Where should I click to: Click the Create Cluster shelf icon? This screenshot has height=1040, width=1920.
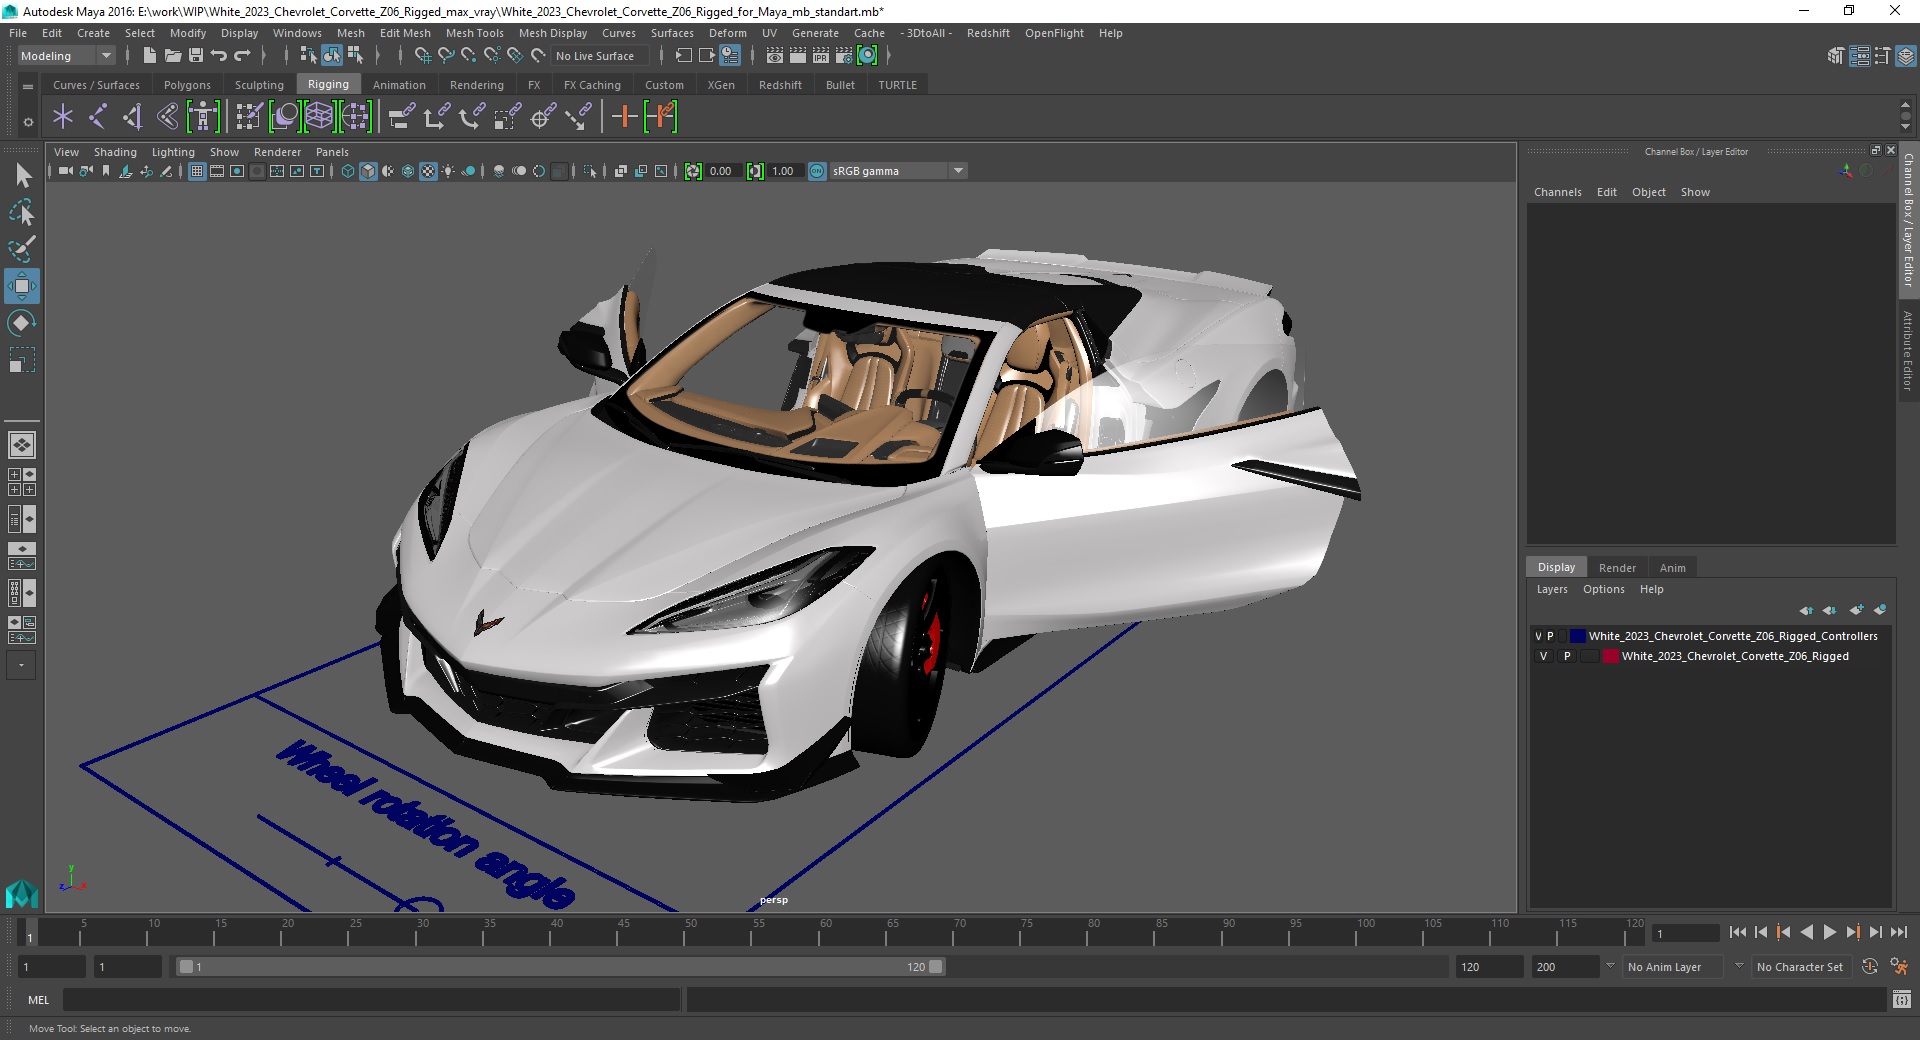click(x=355, y=117)
